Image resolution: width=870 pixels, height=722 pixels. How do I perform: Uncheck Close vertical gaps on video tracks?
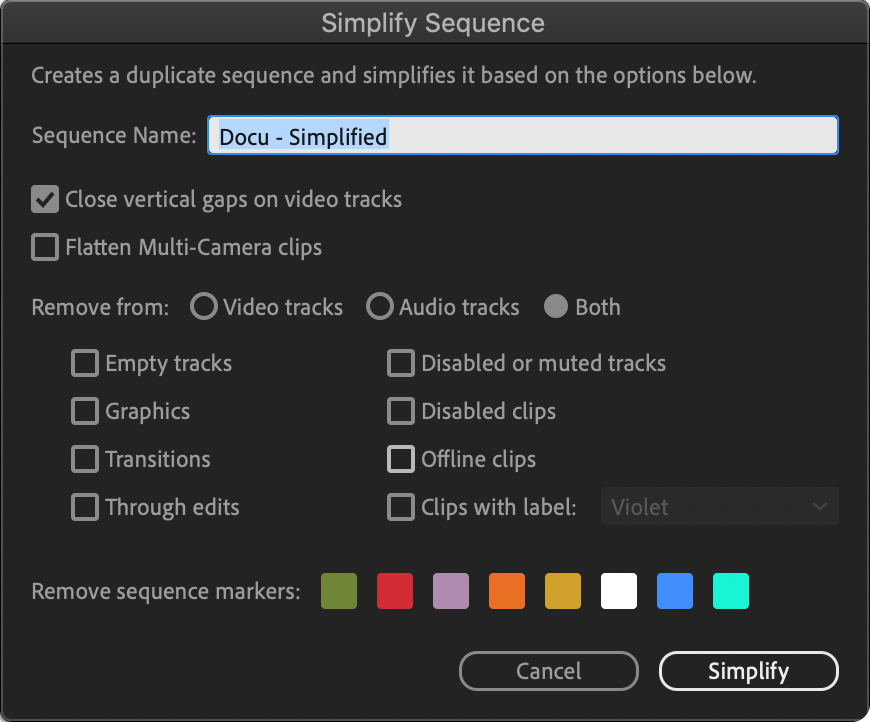[x=45, y=199]
